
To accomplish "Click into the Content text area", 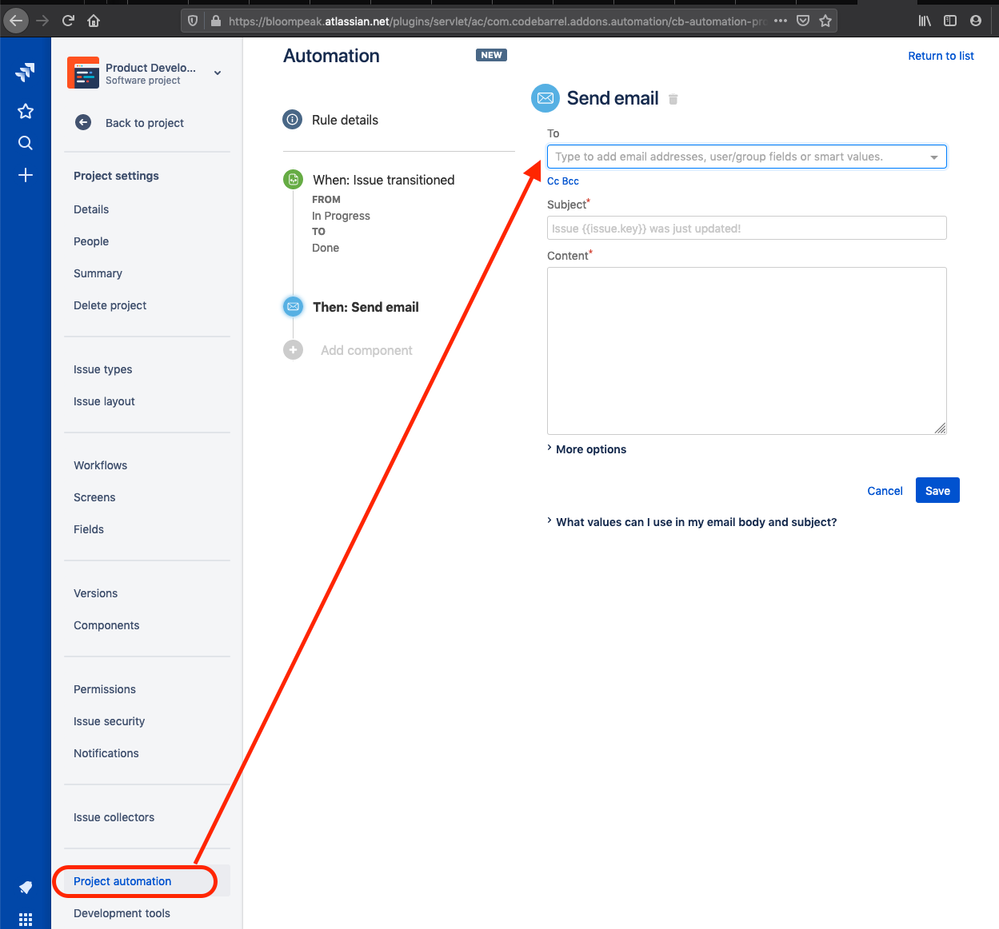I will [746, 351].
